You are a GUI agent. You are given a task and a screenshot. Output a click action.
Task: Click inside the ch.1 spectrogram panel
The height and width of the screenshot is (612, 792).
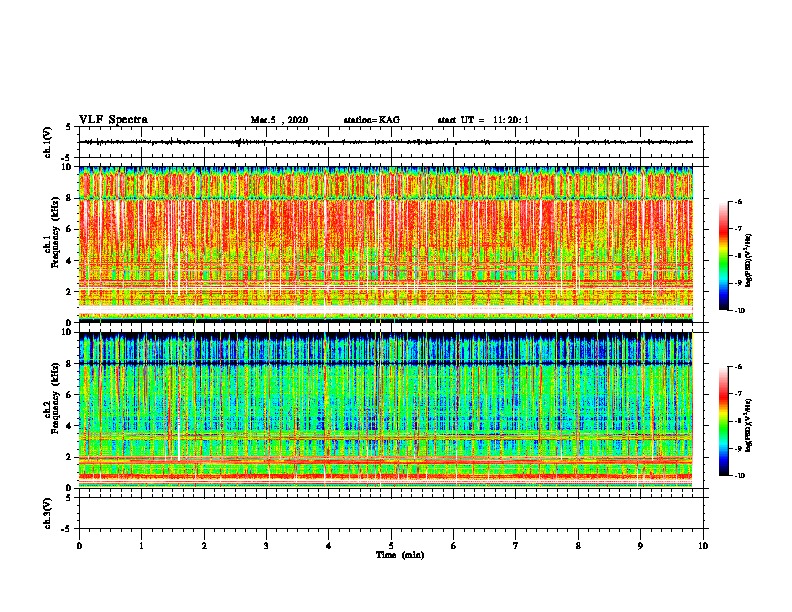[x=386, y=244]
